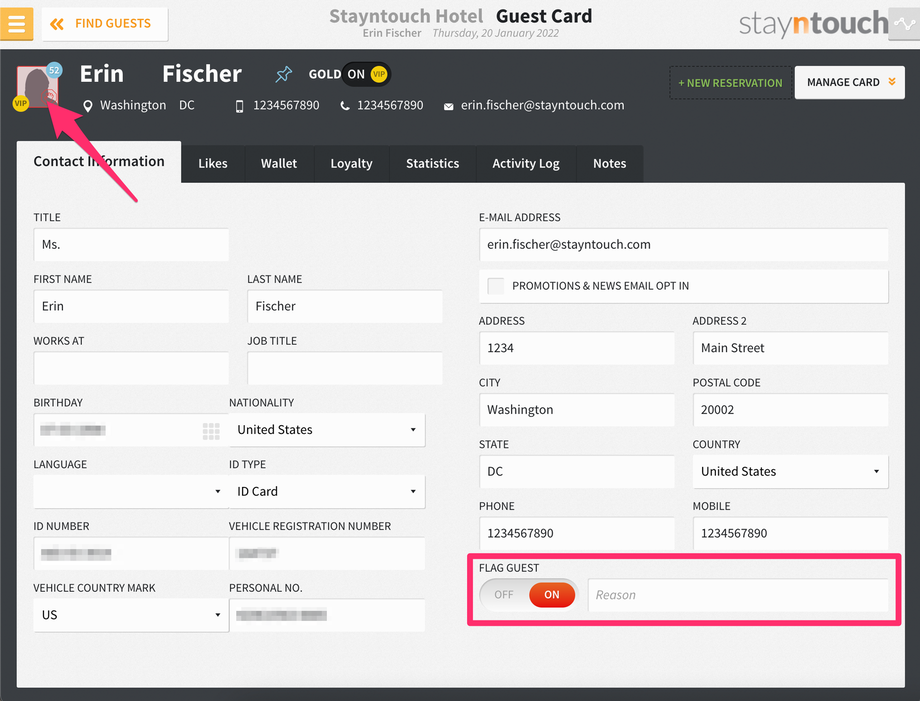Screen dimensions: 920x701
Task: Click the envelope email icon in header
Action: (x=448, y=107)
